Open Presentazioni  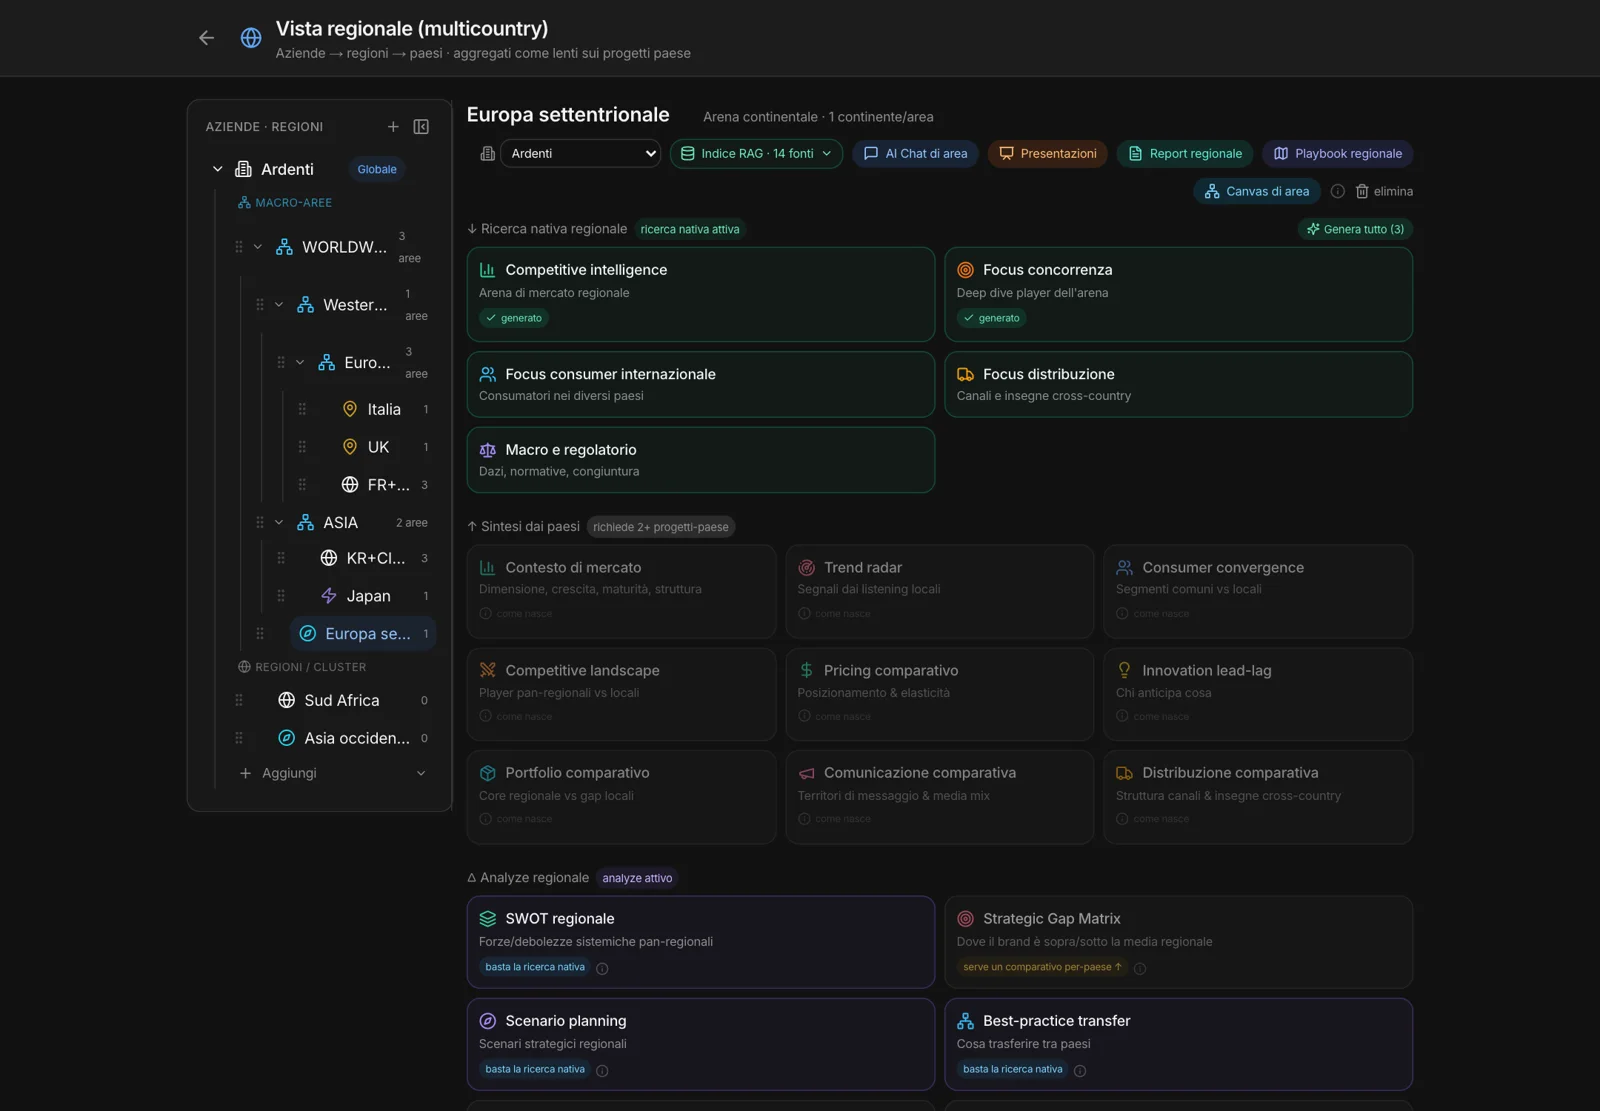1047,153
